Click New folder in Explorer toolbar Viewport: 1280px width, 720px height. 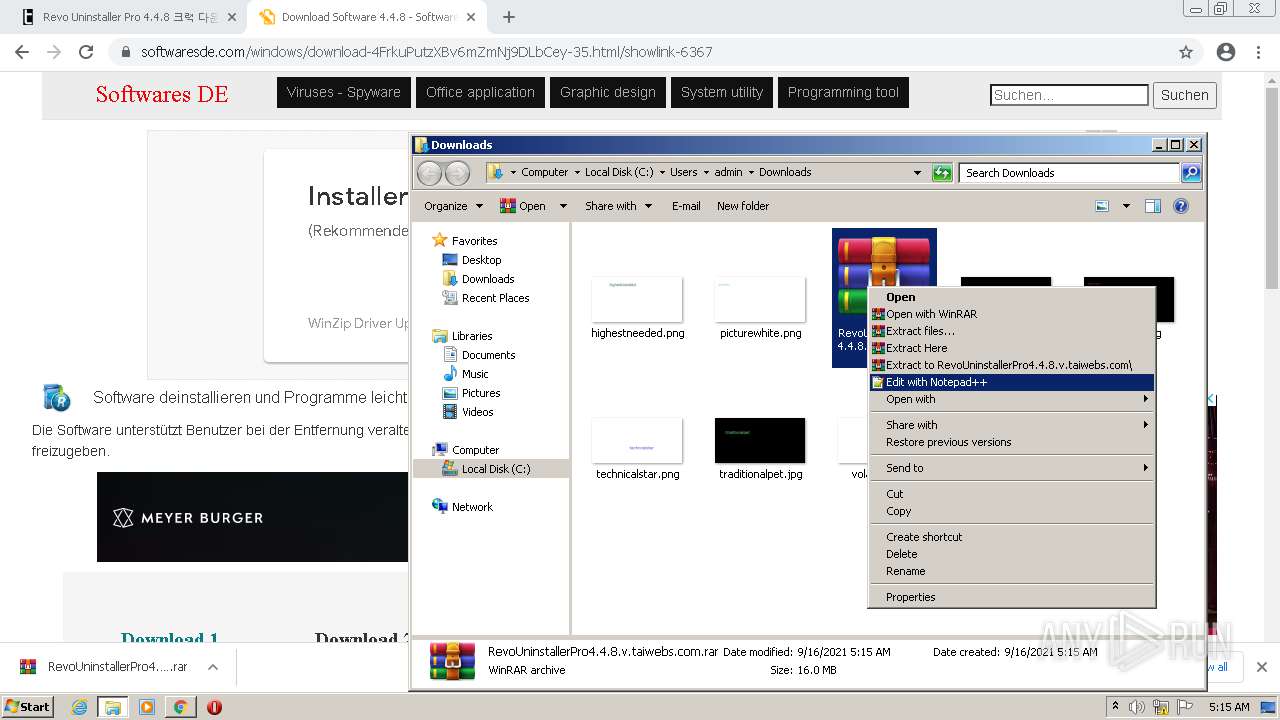(x=743, y=206)
